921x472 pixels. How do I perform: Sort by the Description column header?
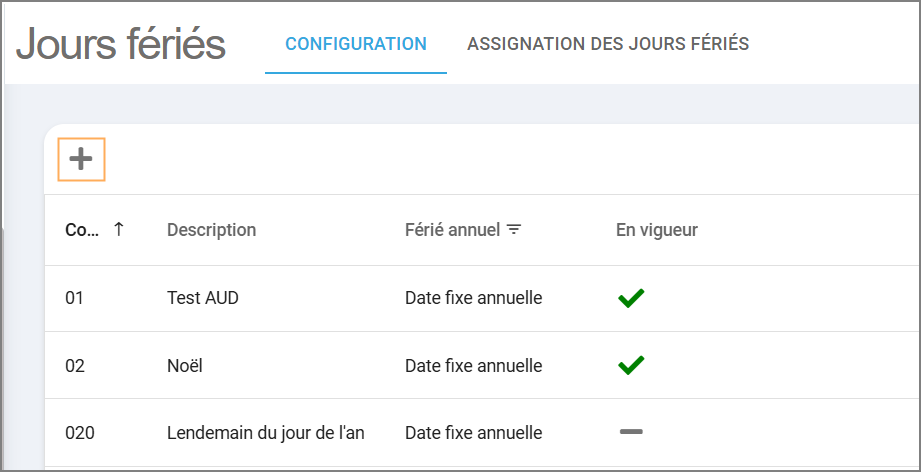pyautogui.click(x=211, y=230)
